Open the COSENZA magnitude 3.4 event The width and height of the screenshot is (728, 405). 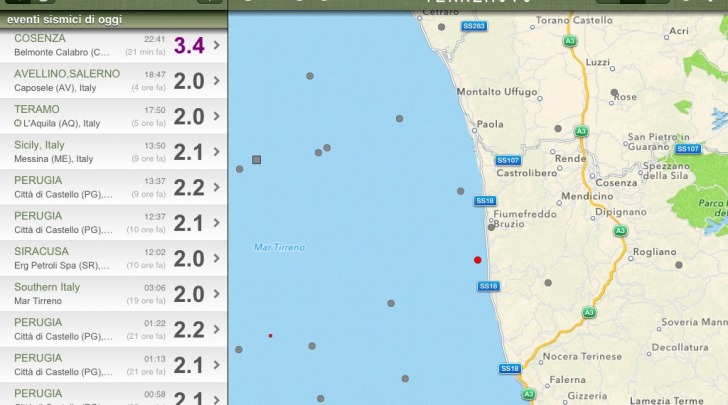[113, 45]
